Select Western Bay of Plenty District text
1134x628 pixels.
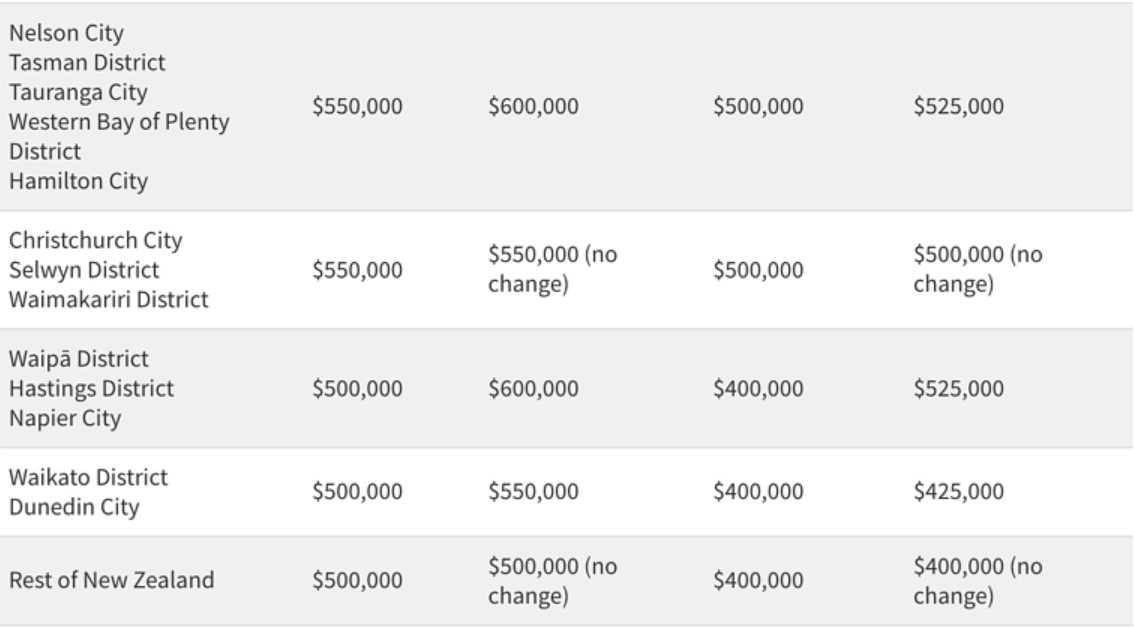click(119, 136)
